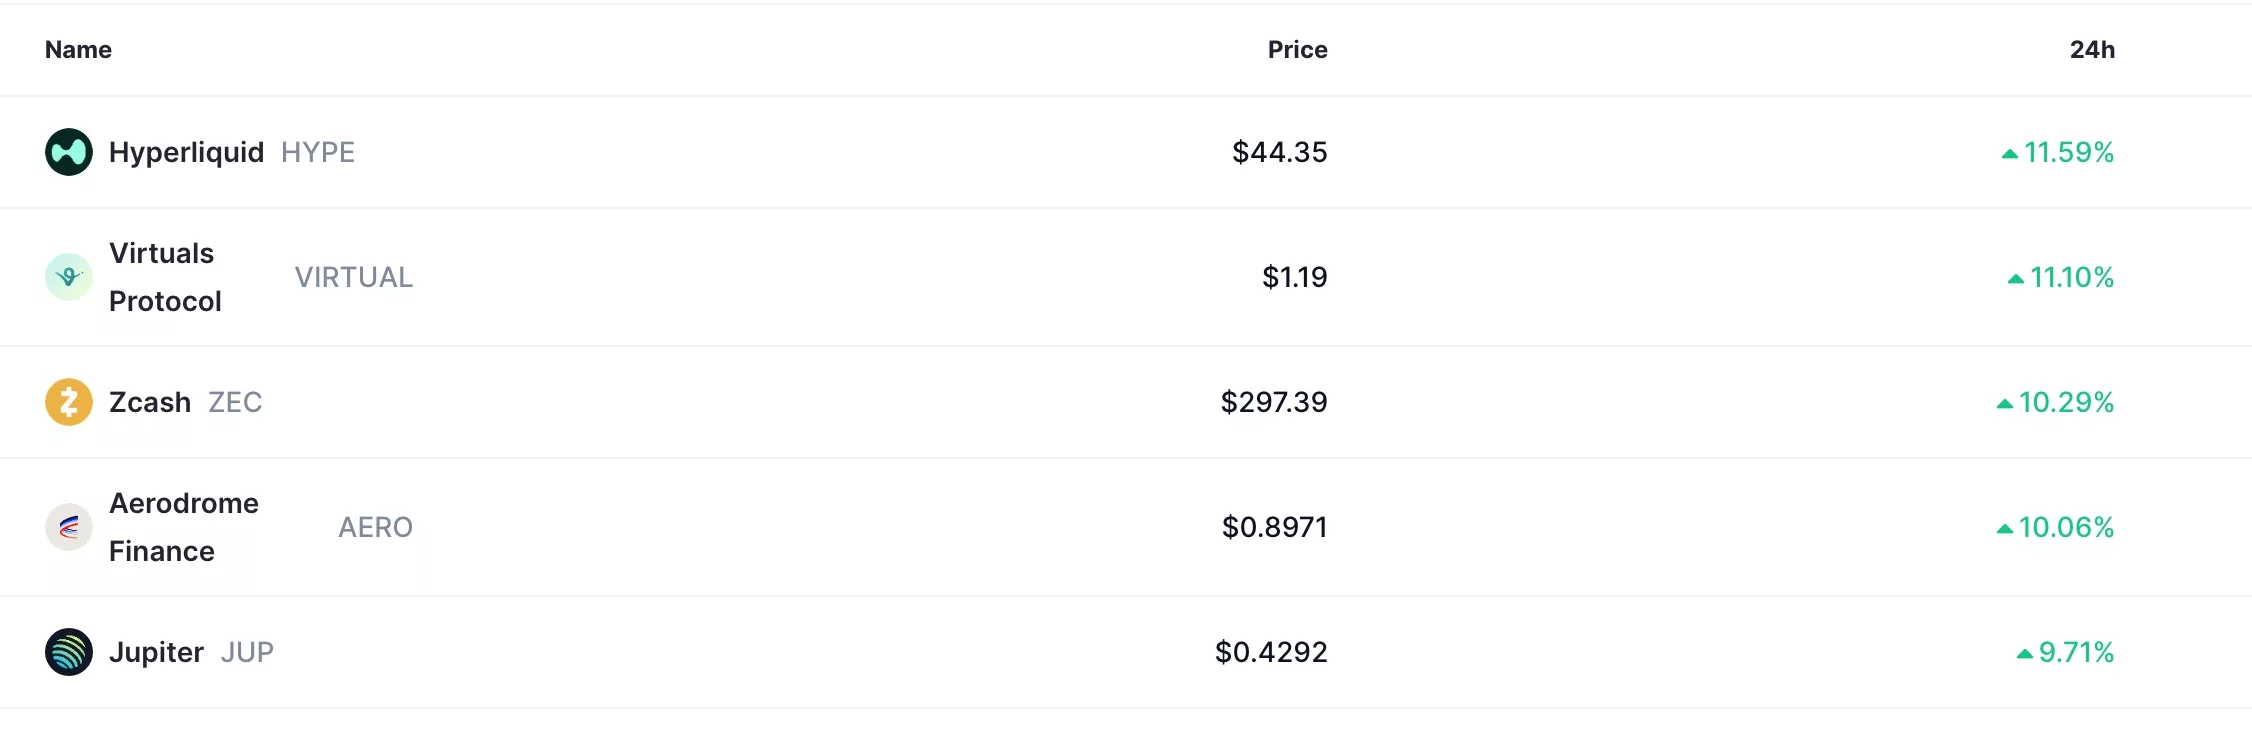Open the Hyperliquid coin page
2252x731 pixels.
tap(186, 152)
